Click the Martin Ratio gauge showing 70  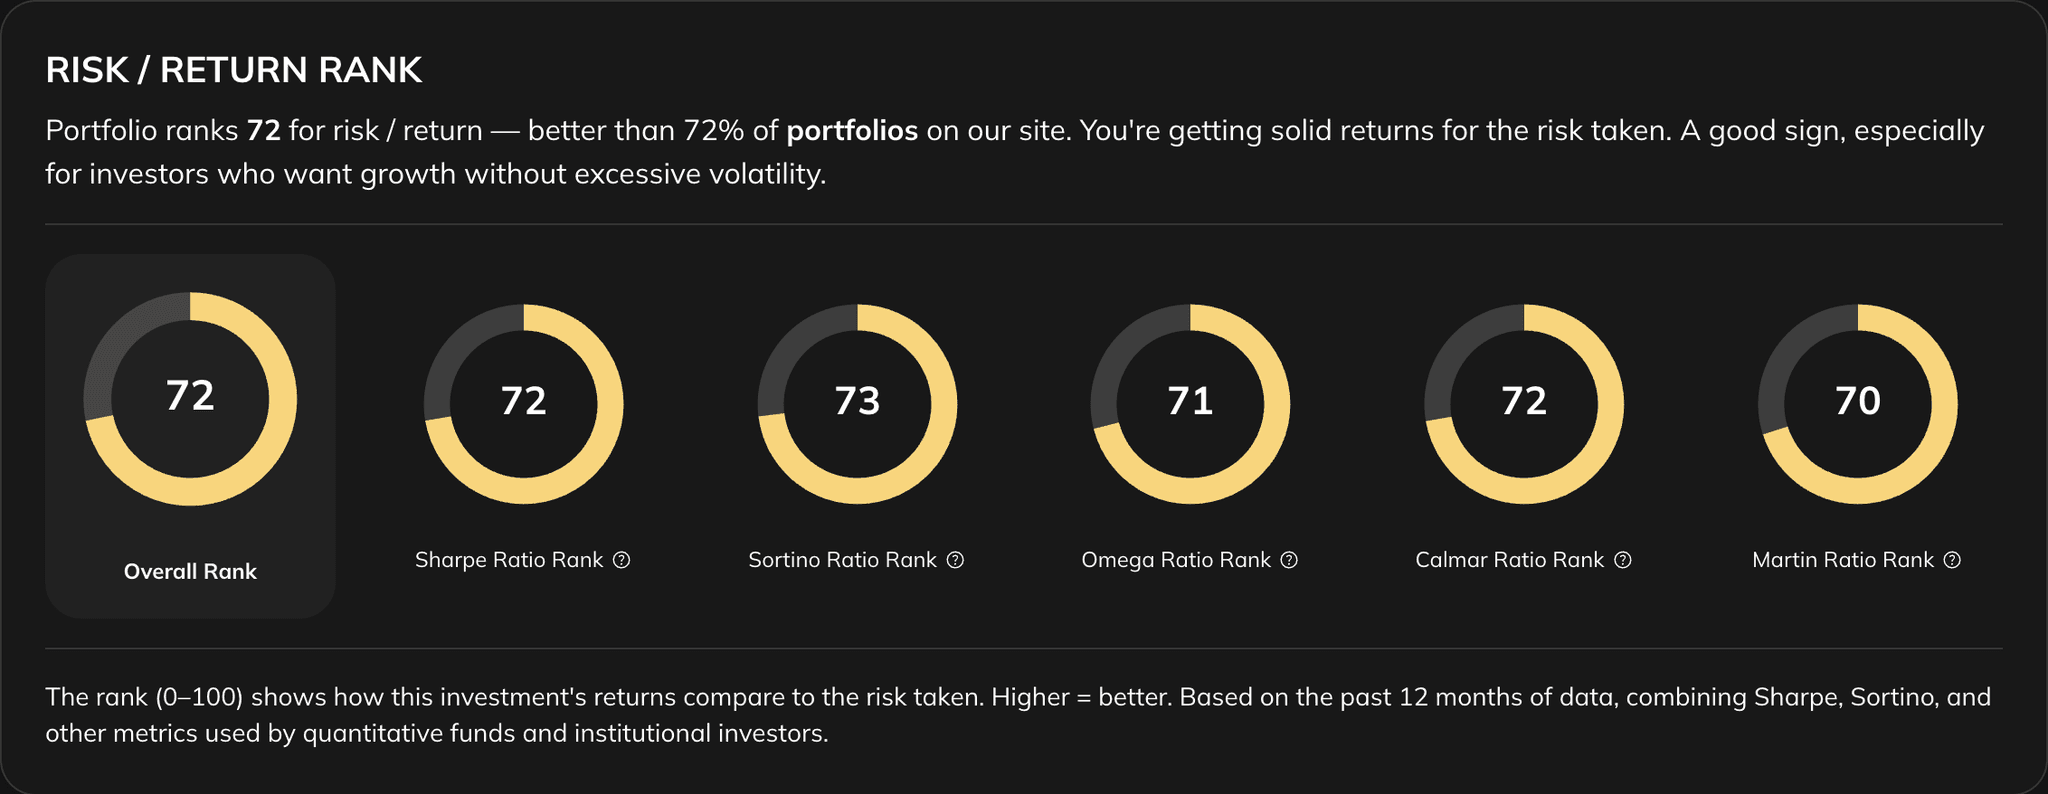tap(1857, 402)
